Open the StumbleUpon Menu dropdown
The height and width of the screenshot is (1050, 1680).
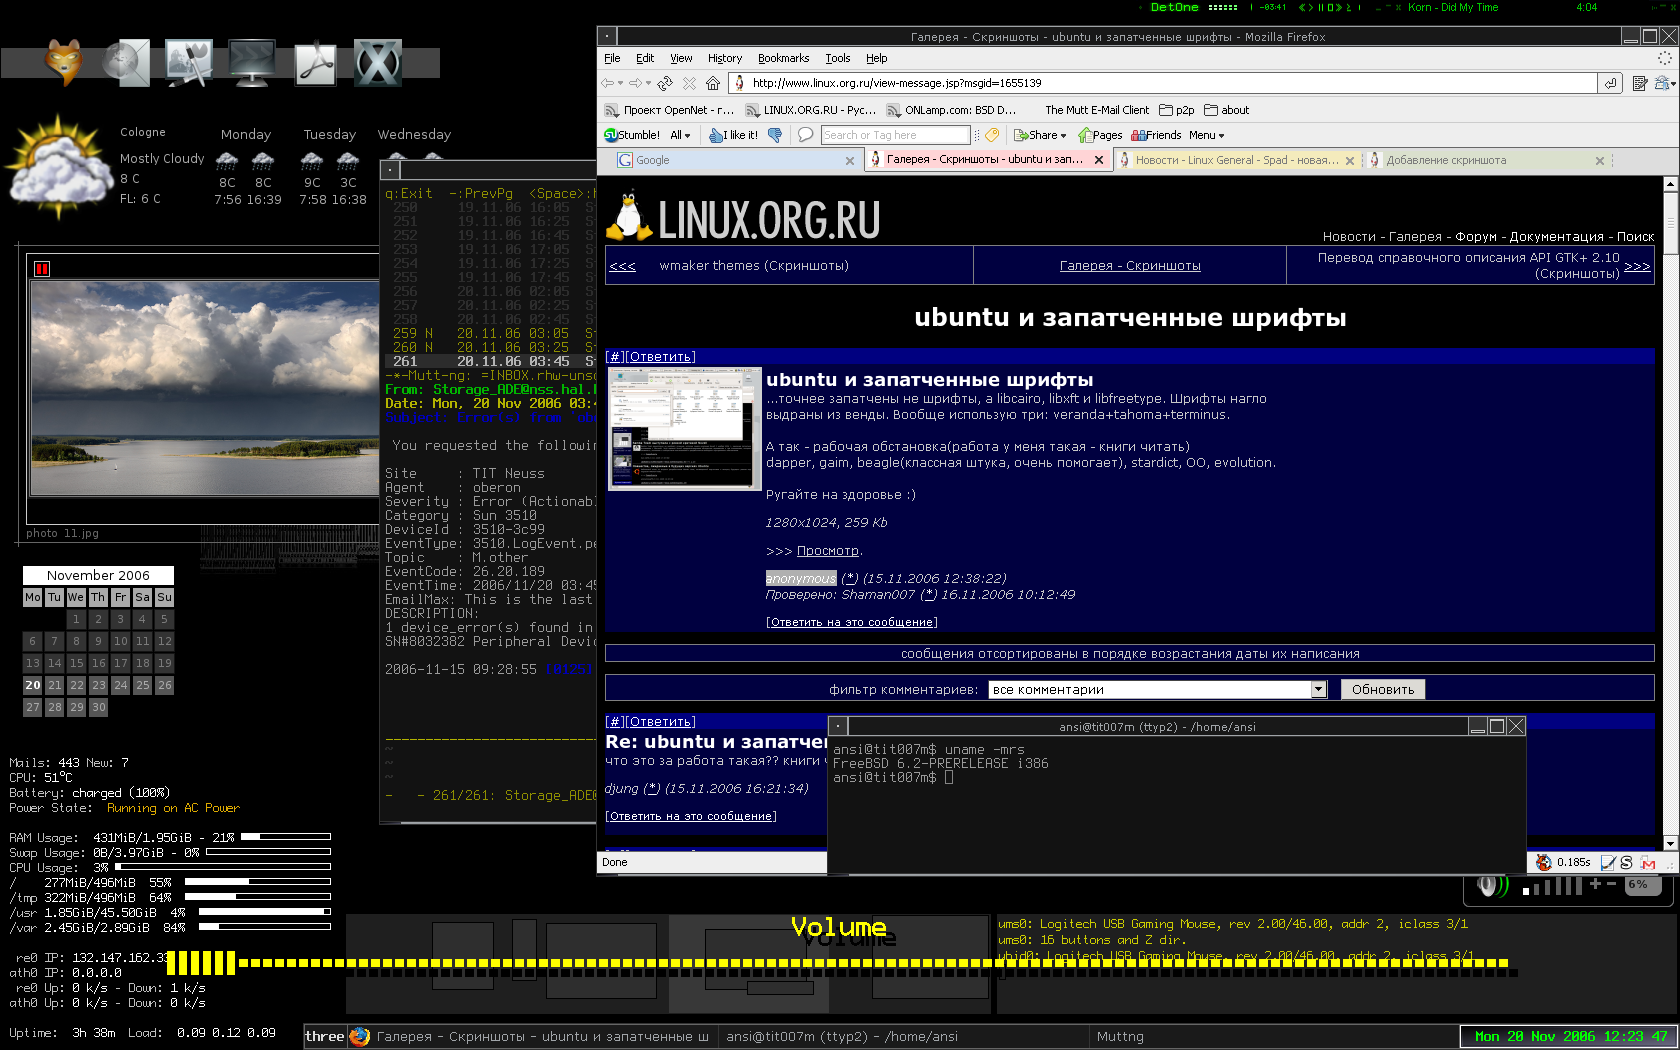click(1206, 135)
